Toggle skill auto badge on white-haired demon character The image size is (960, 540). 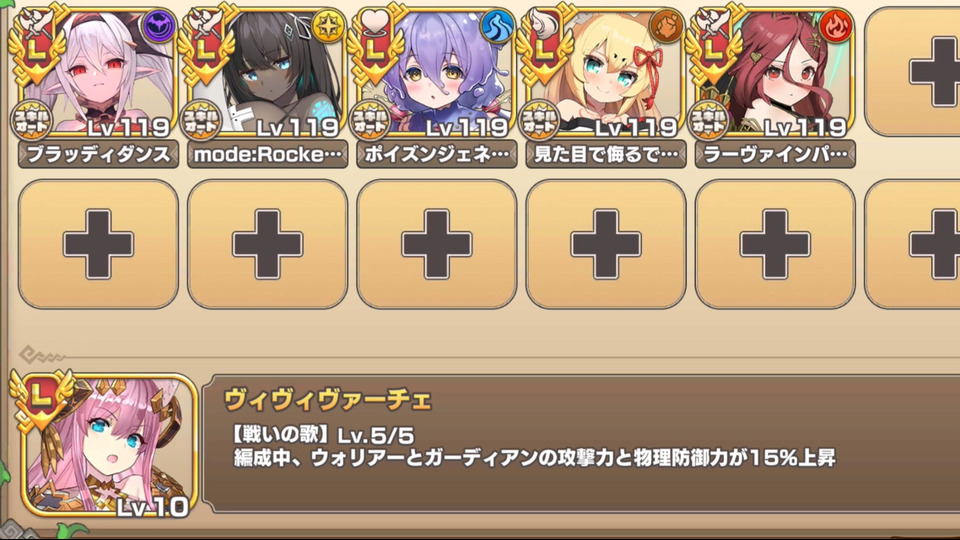pyautogui.click(x=31, y=121)
